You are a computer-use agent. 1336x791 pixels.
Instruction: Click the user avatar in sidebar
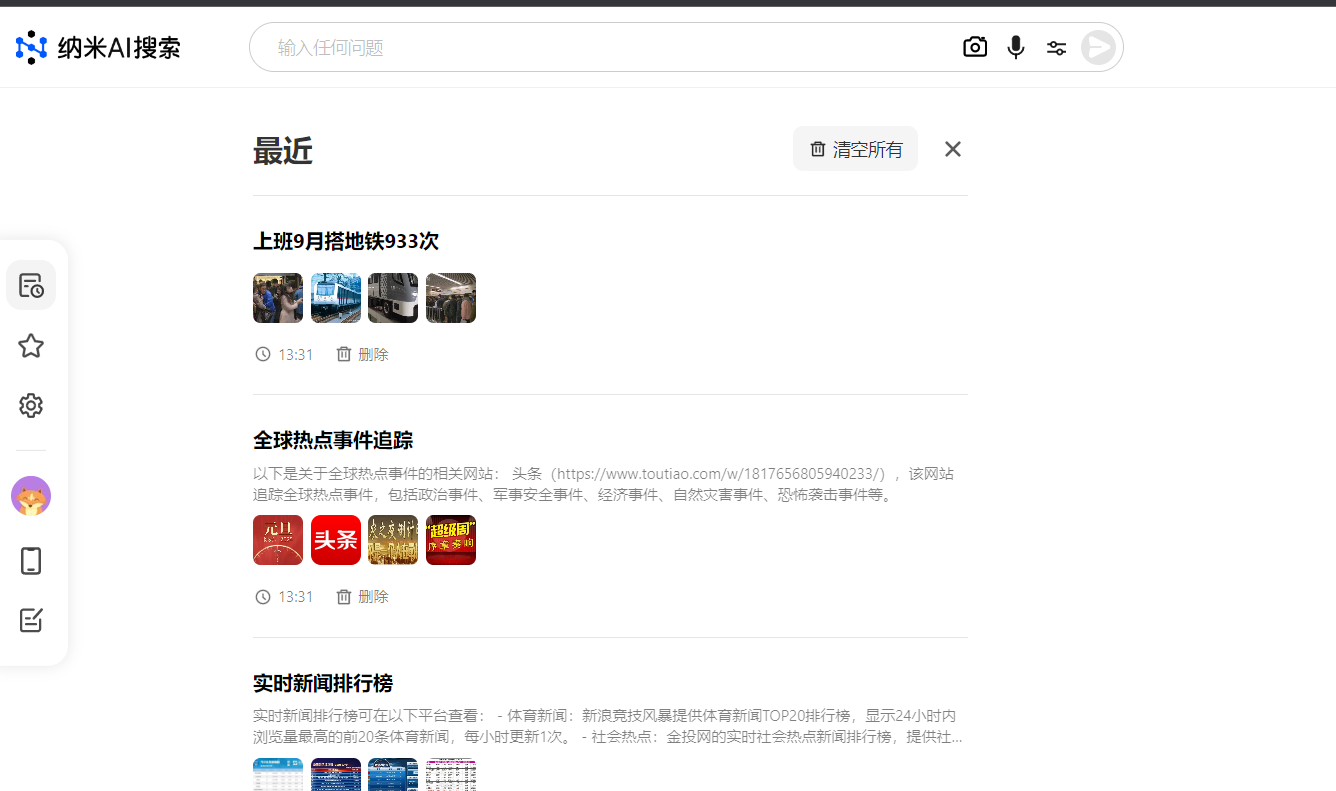tap(31, 496)
